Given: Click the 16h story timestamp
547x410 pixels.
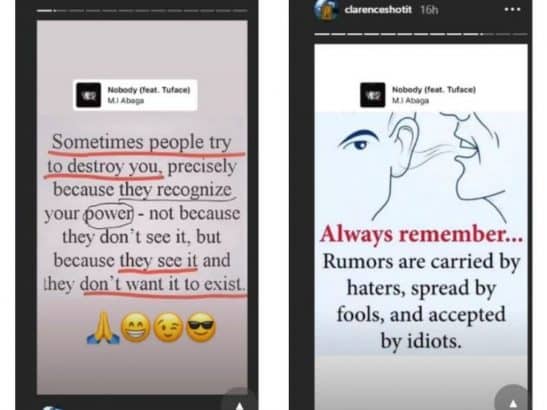Looking at the screenshot, I should click(x=429, y=10).
